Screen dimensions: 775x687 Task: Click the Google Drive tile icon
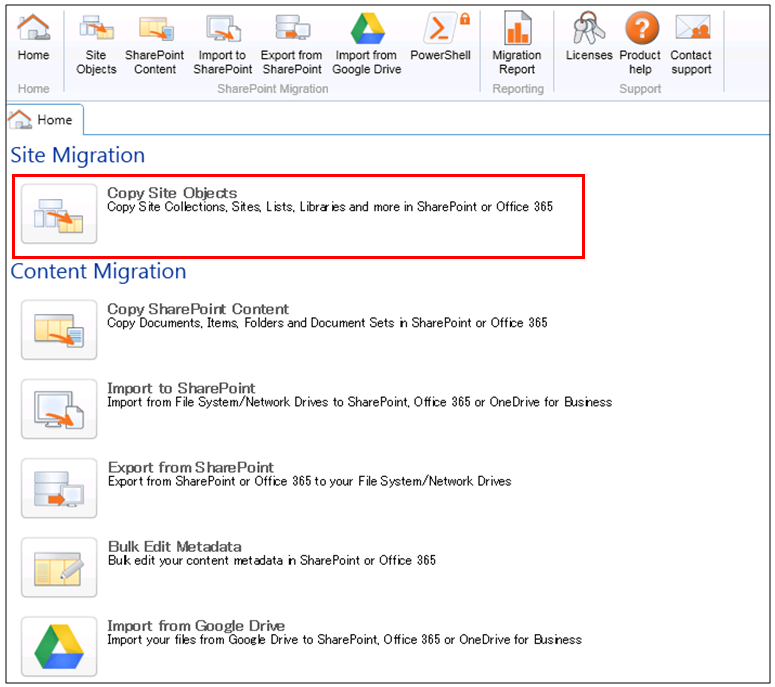click(x=59, y=646)
